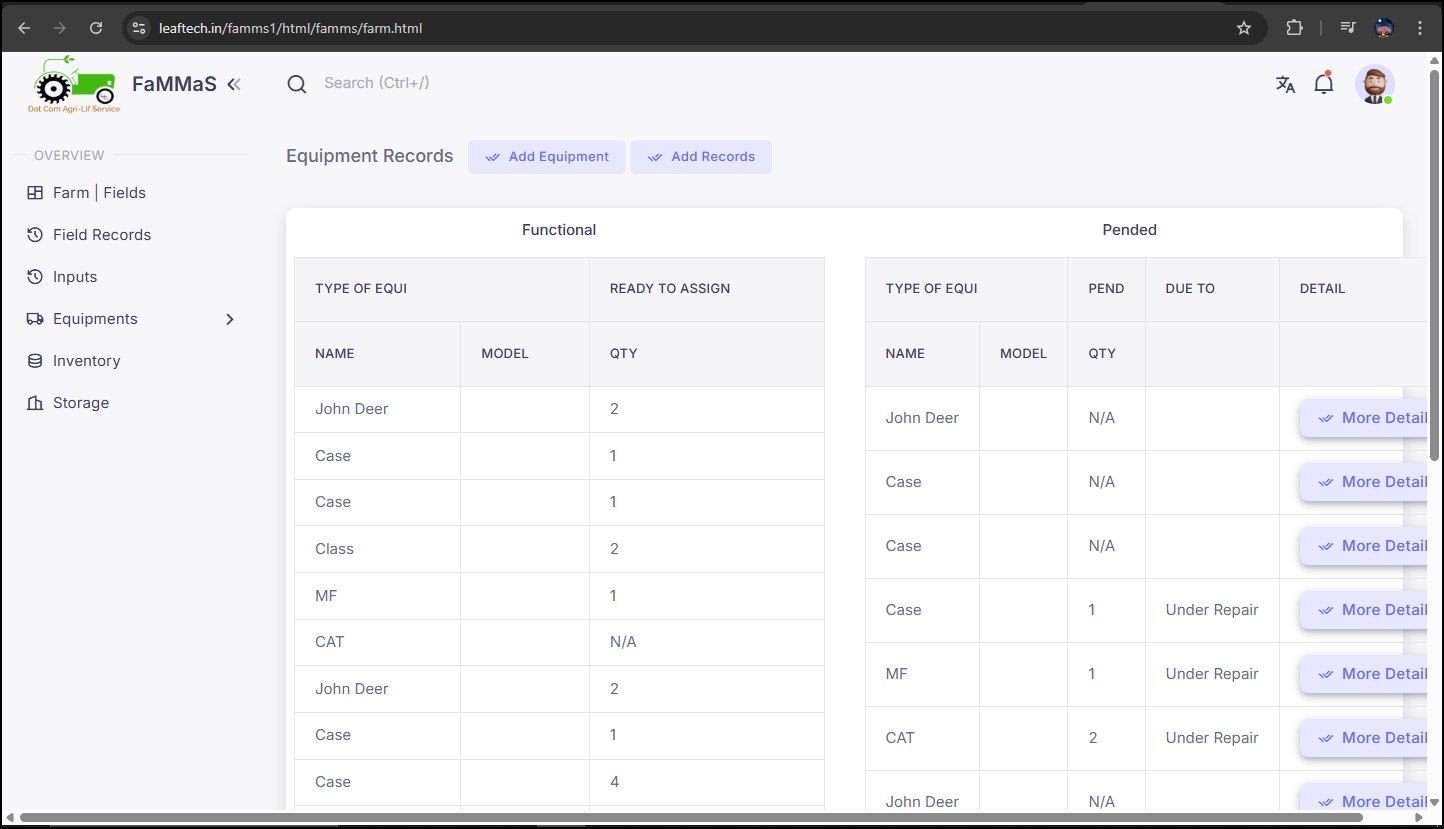This screenshot has width=1444, height=829.
Task: Open More Detail for pended Case Under Repair row
Action: pyautogui.click(x=1364, y=610)
